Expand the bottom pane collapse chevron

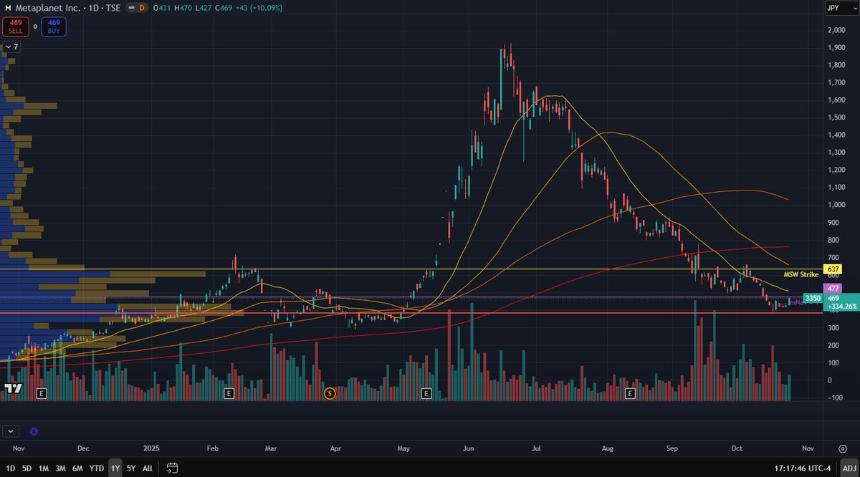tap(9, 432)
